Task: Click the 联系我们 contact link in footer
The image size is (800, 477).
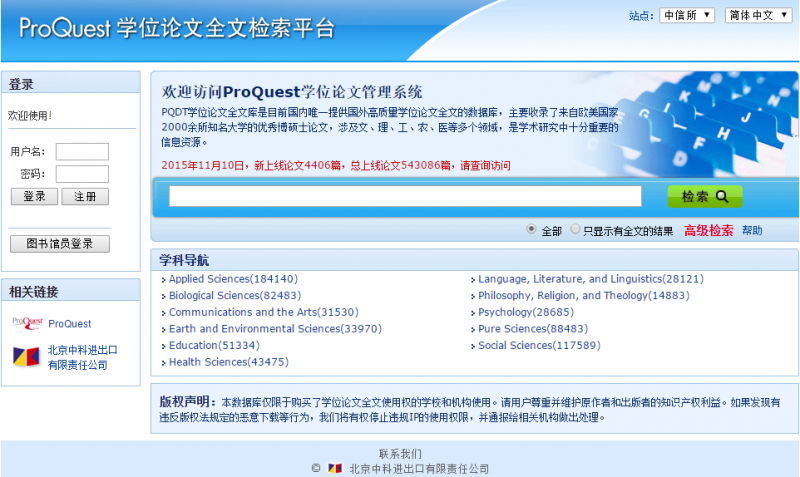Action: point(400,454)
